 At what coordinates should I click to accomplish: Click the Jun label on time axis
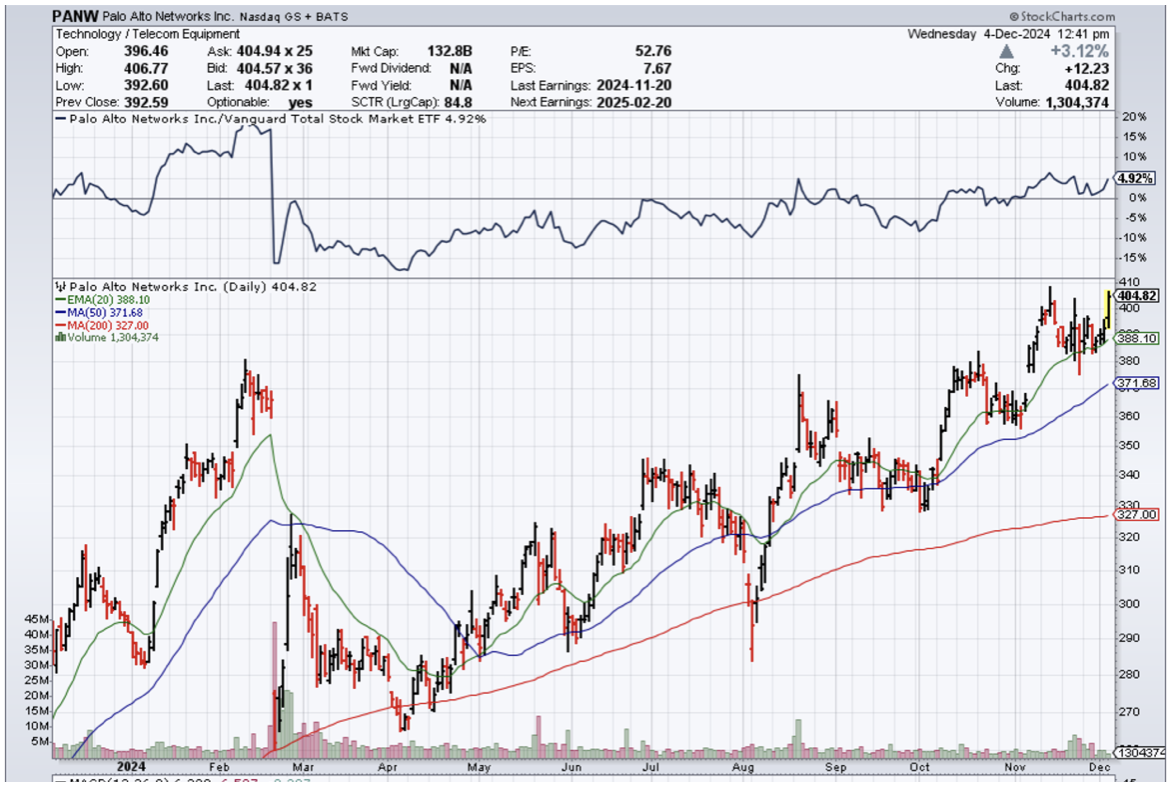pyautogui.click(x=571, y=767)
